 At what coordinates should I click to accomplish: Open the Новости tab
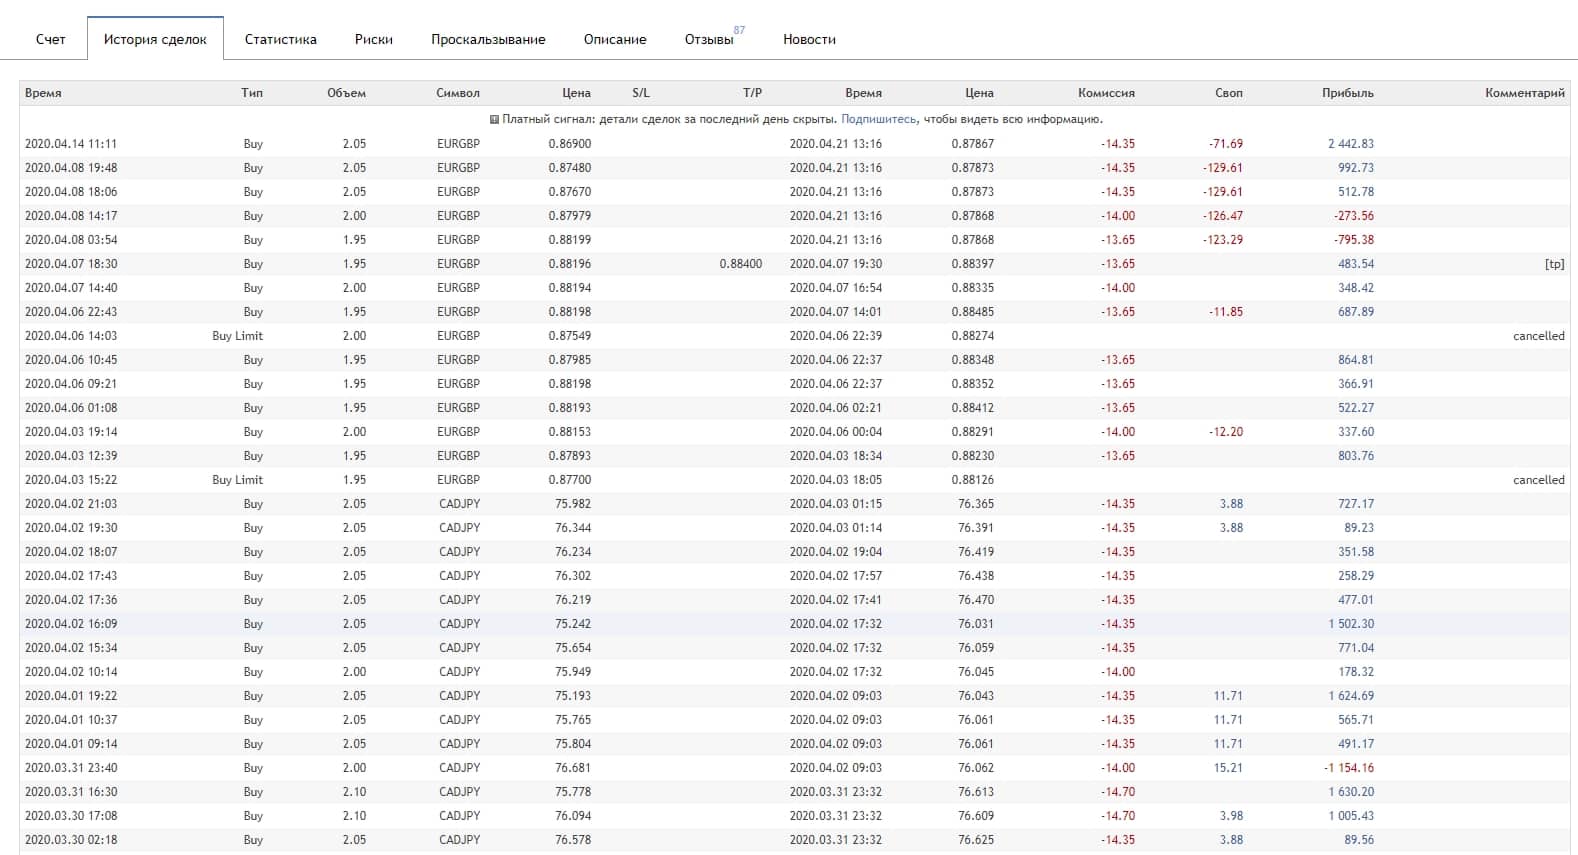tap(809, 39)
